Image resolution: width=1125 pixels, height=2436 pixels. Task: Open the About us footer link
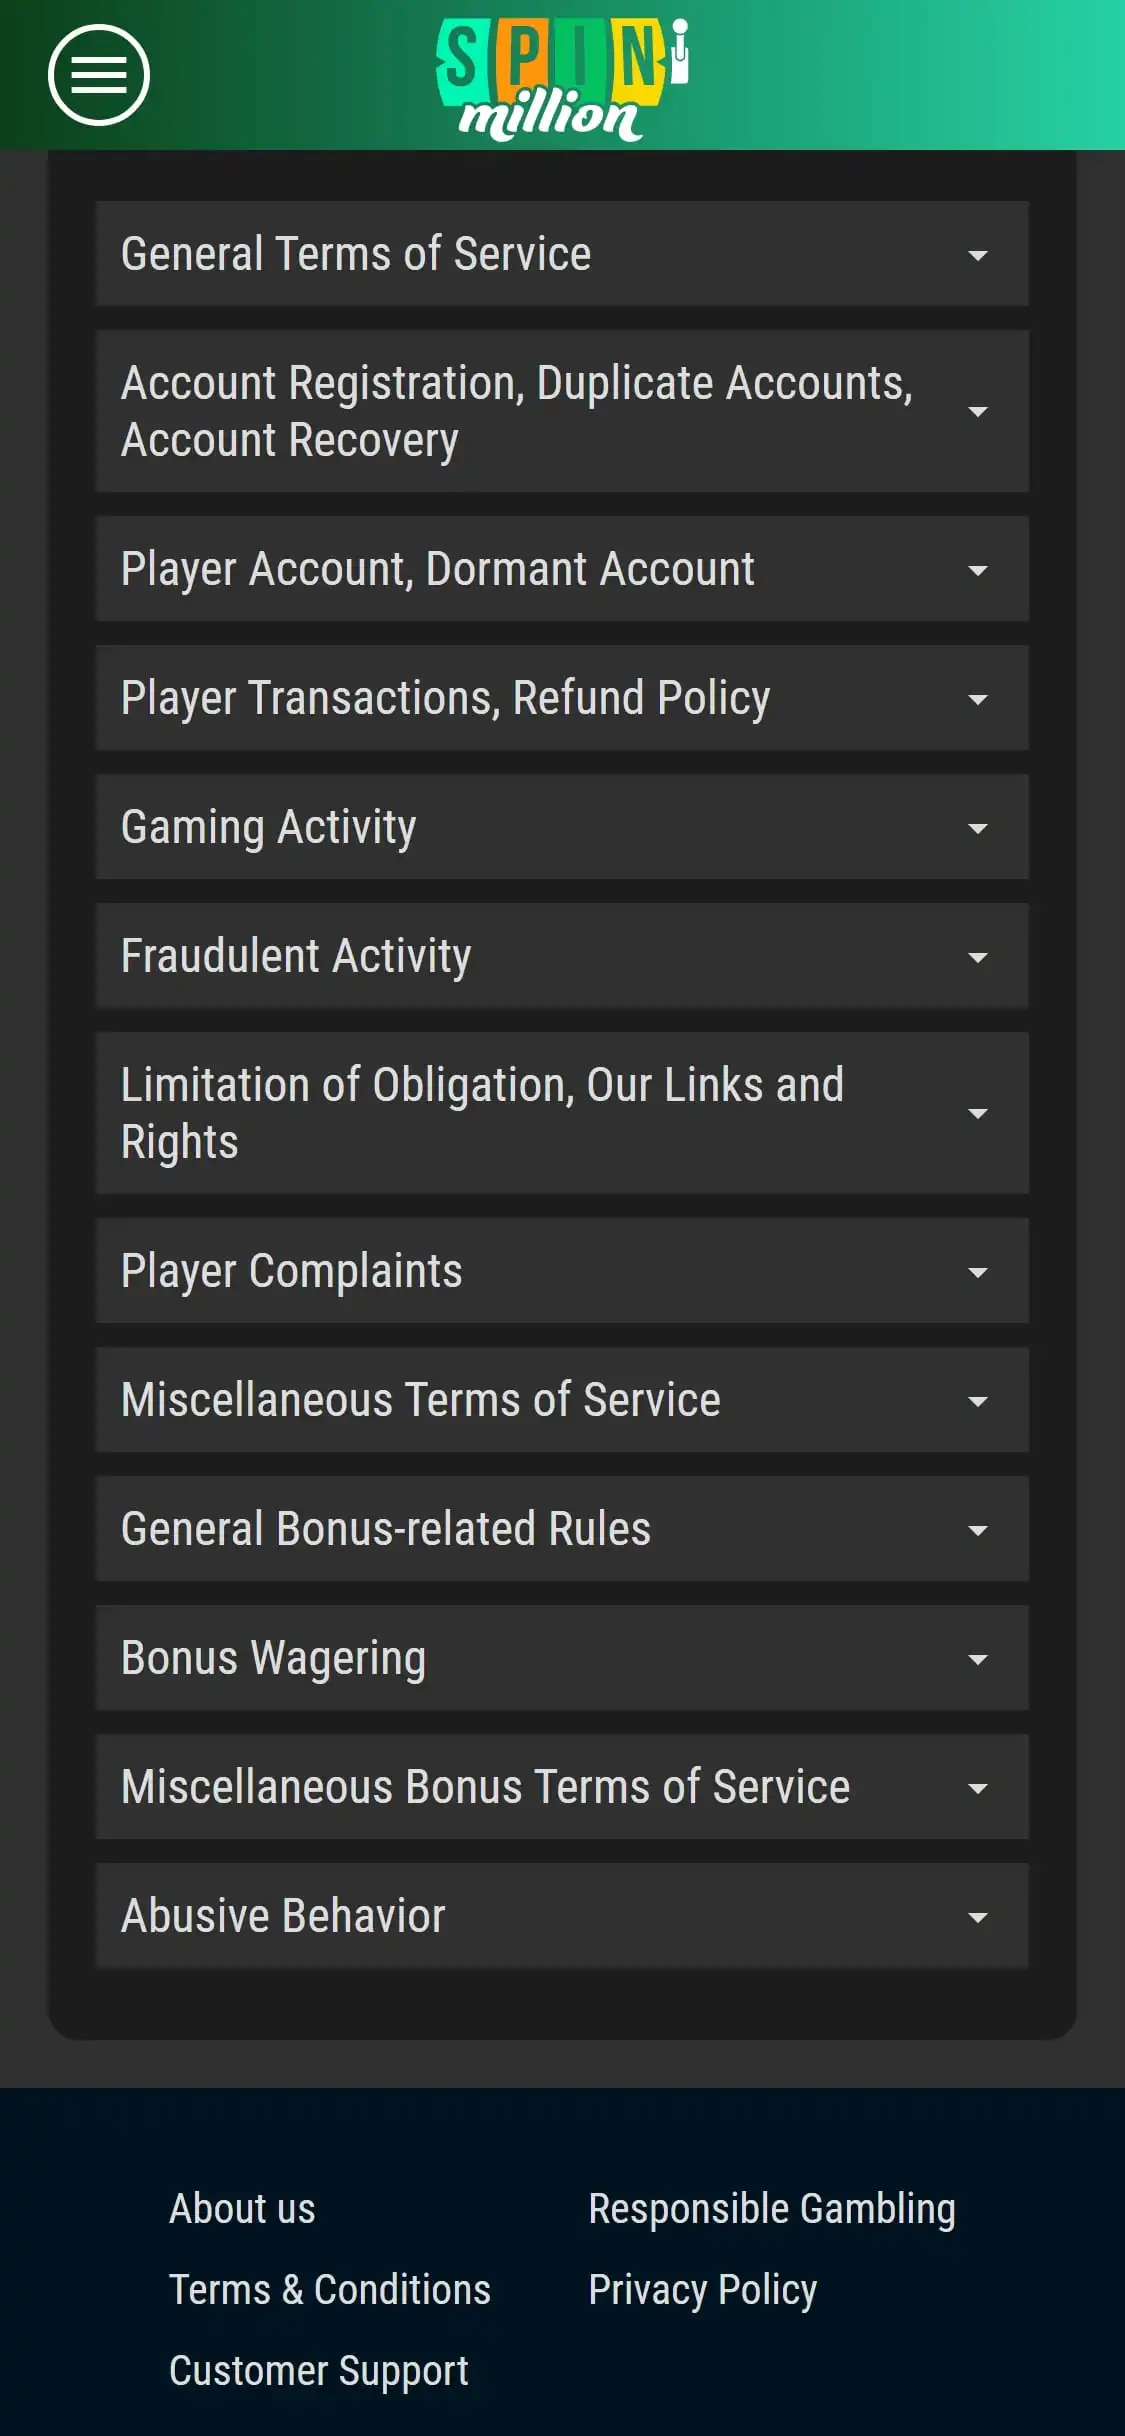coord(242,2208)
